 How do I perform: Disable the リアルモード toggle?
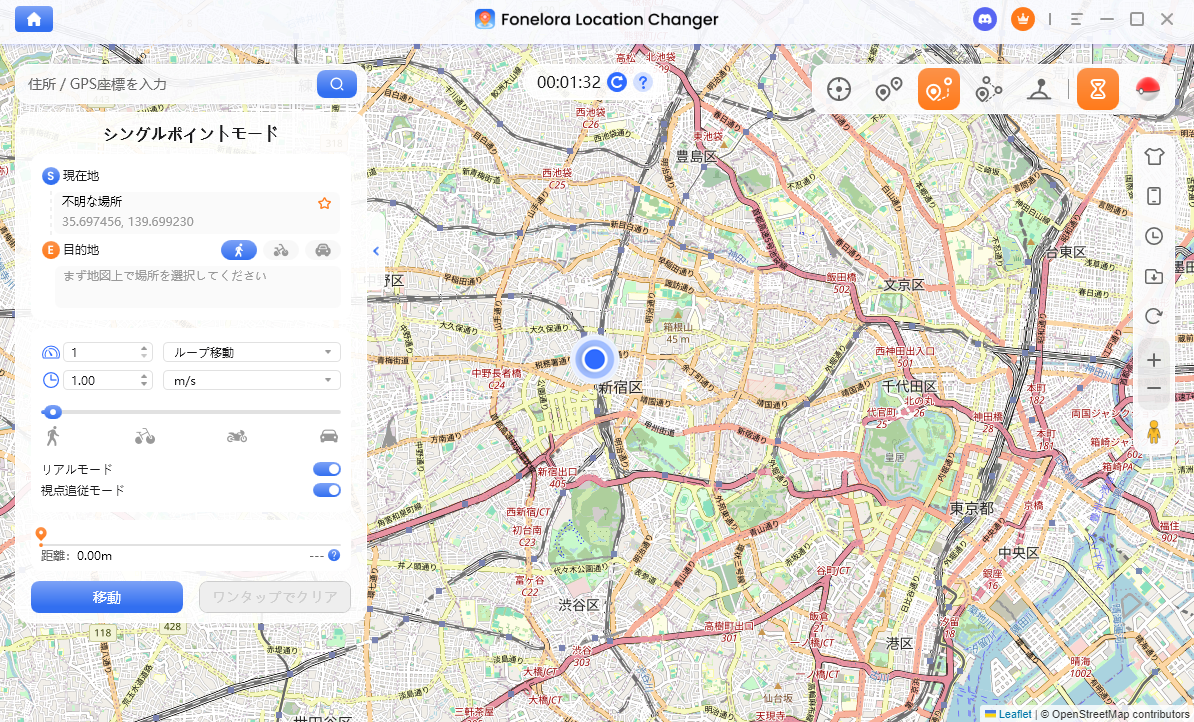[x=327, y=469]
